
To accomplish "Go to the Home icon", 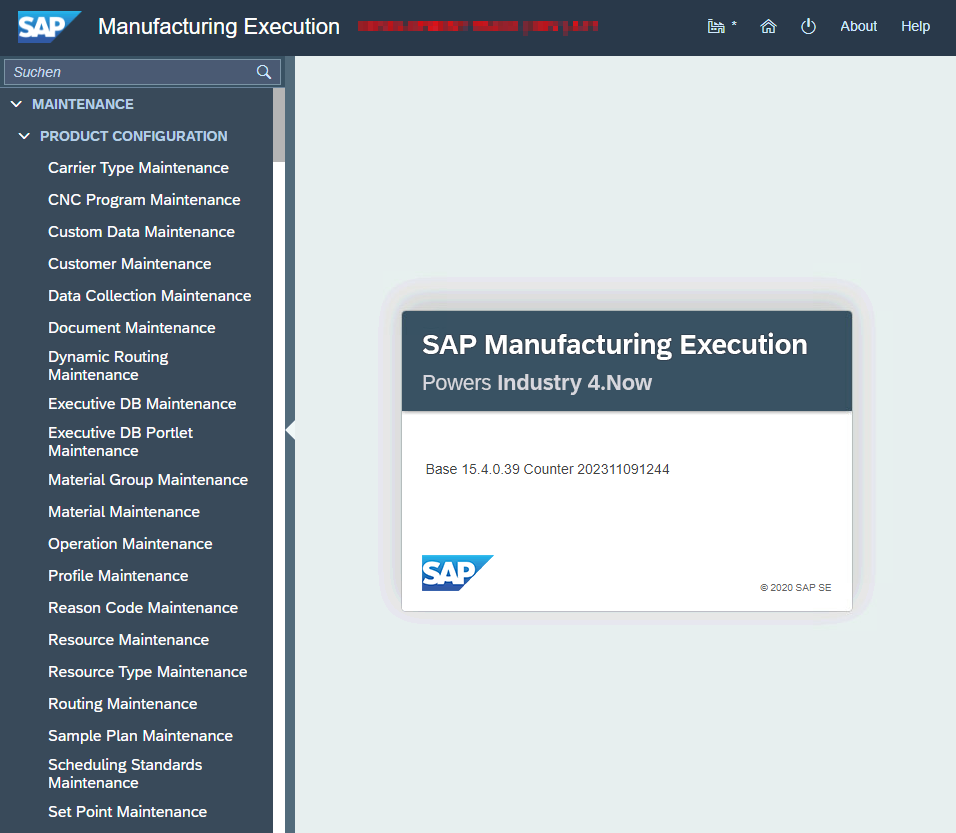I will tap(768, 27).
